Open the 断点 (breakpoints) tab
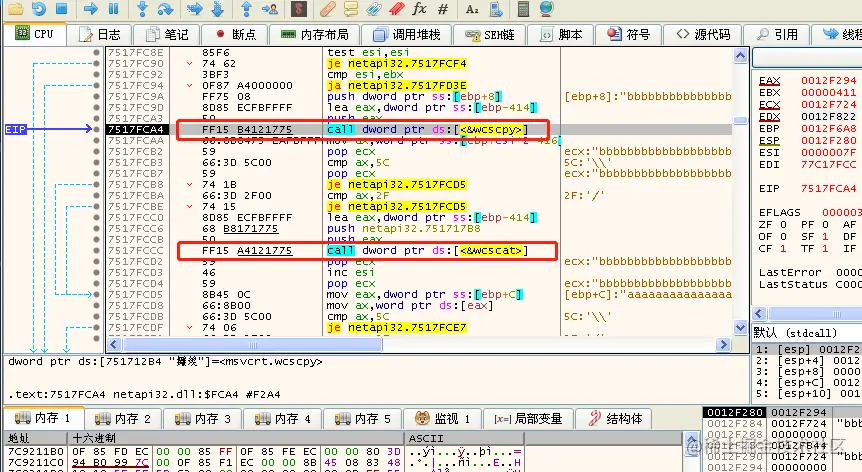862x472 pixels. pyautogui.click(x=235, y=35)
